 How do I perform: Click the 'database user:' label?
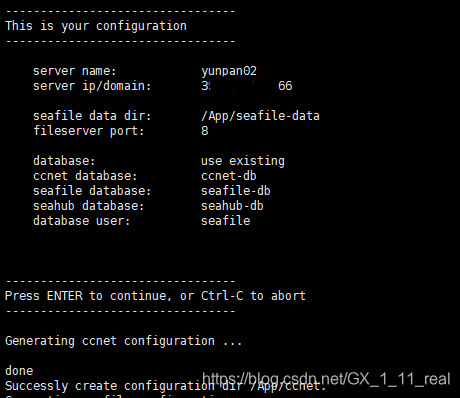82,221
